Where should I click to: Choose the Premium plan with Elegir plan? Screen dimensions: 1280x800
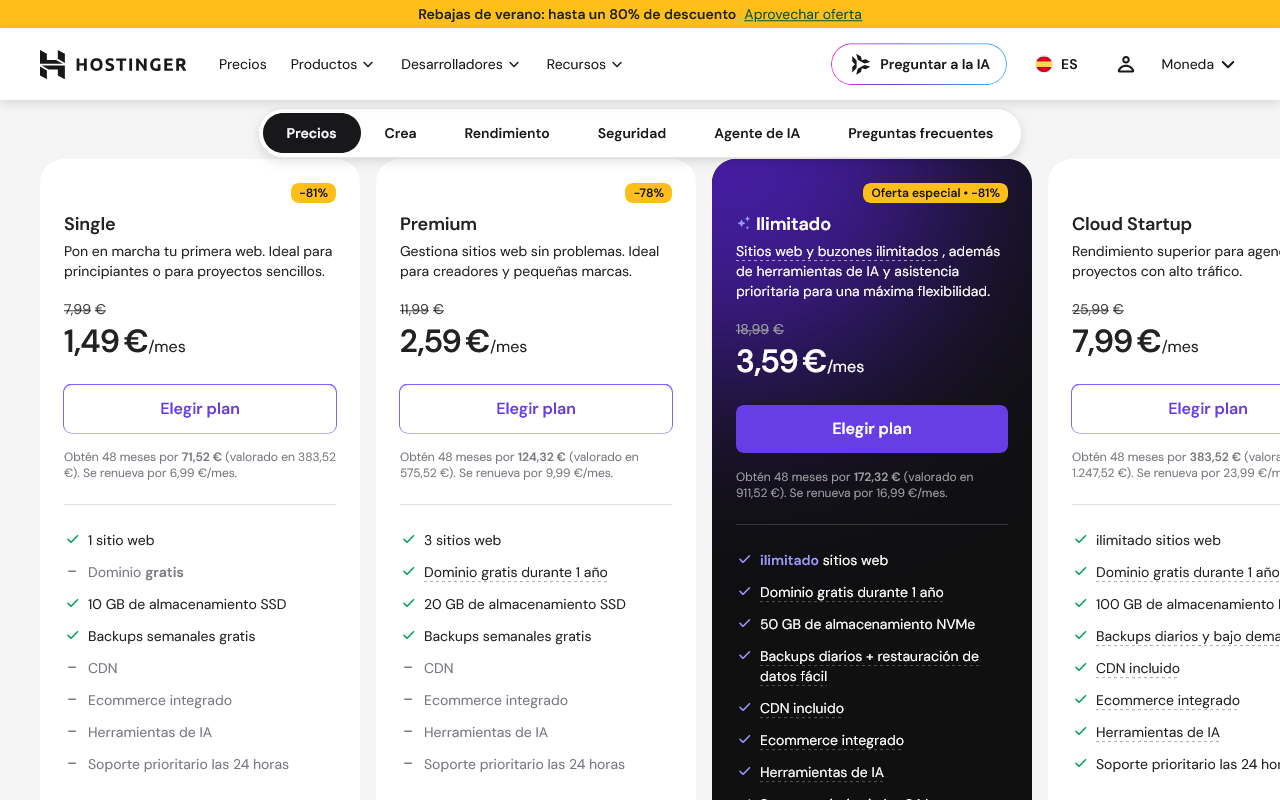tap(536, 409)
